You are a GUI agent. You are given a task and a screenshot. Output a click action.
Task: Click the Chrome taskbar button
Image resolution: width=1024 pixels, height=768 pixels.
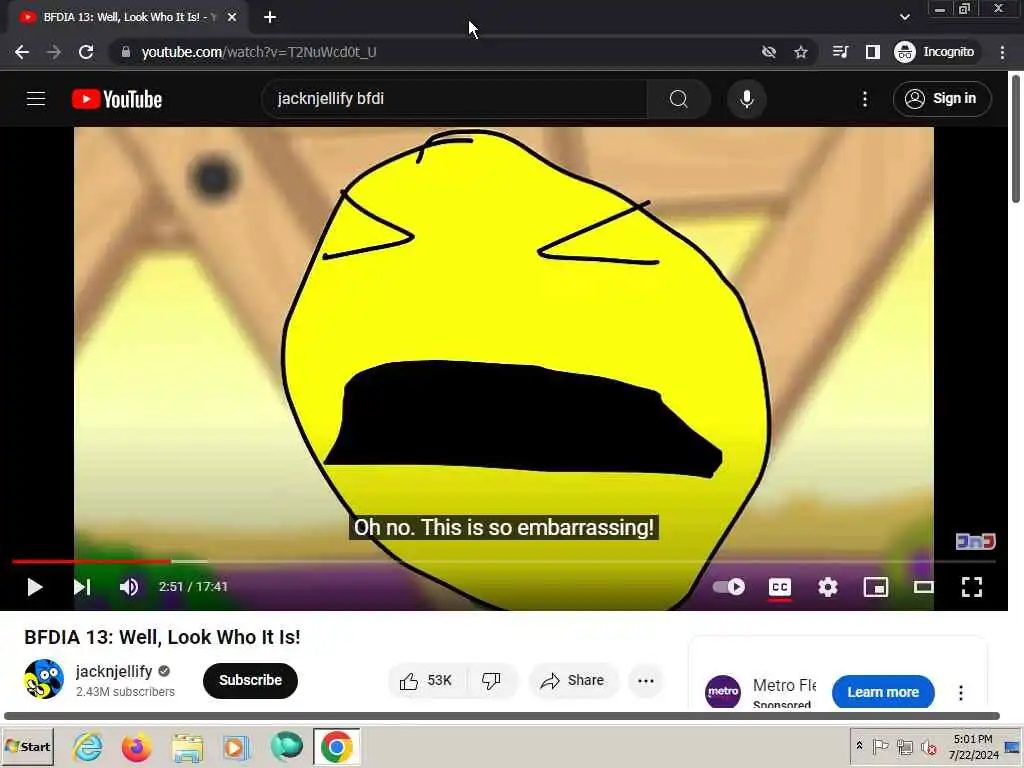point(336,746)
